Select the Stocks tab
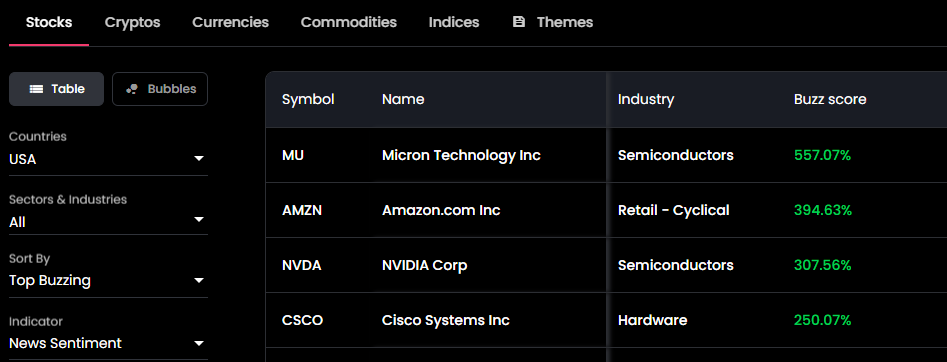947x362 pixels. pos(49,22)
